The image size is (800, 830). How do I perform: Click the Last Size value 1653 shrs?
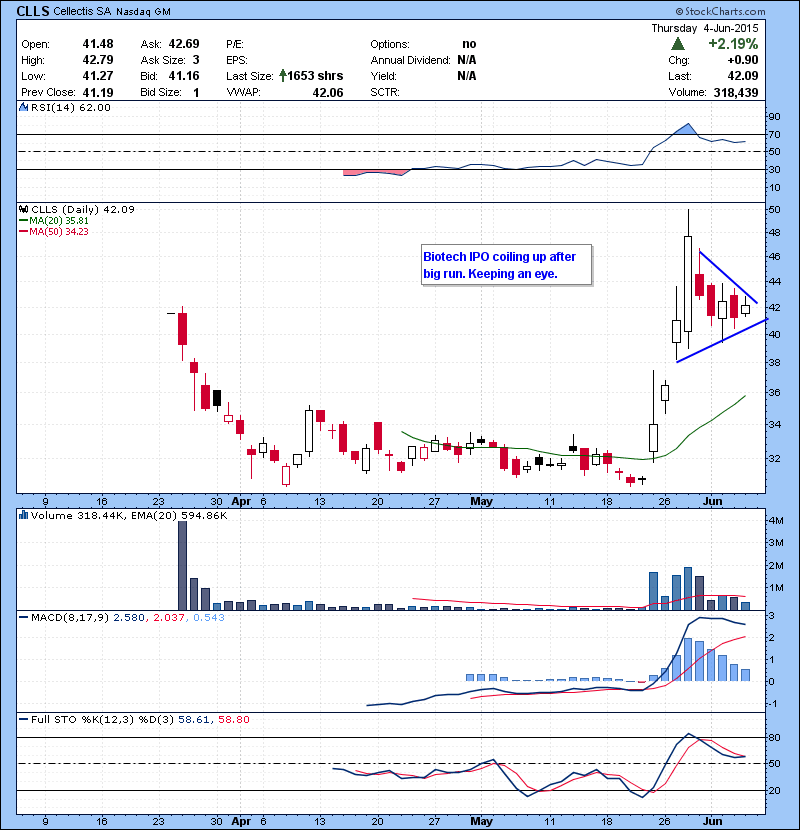[x=315, y=76]
